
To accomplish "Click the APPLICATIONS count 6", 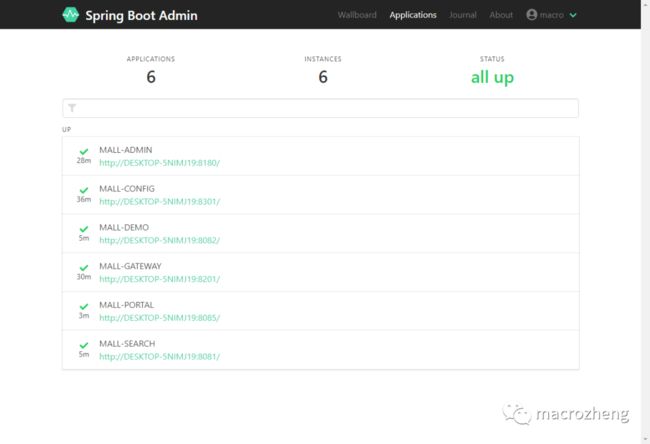I will 151,77.
